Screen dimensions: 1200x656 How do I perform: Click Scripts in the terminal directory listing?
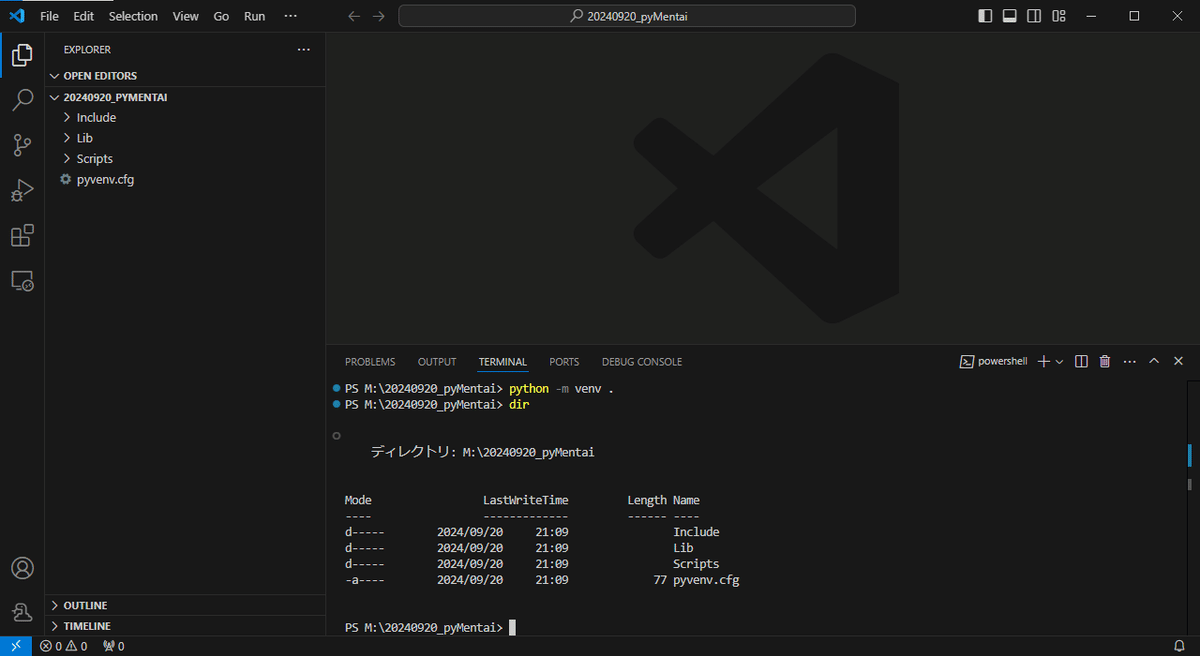(x=696, y=564)
